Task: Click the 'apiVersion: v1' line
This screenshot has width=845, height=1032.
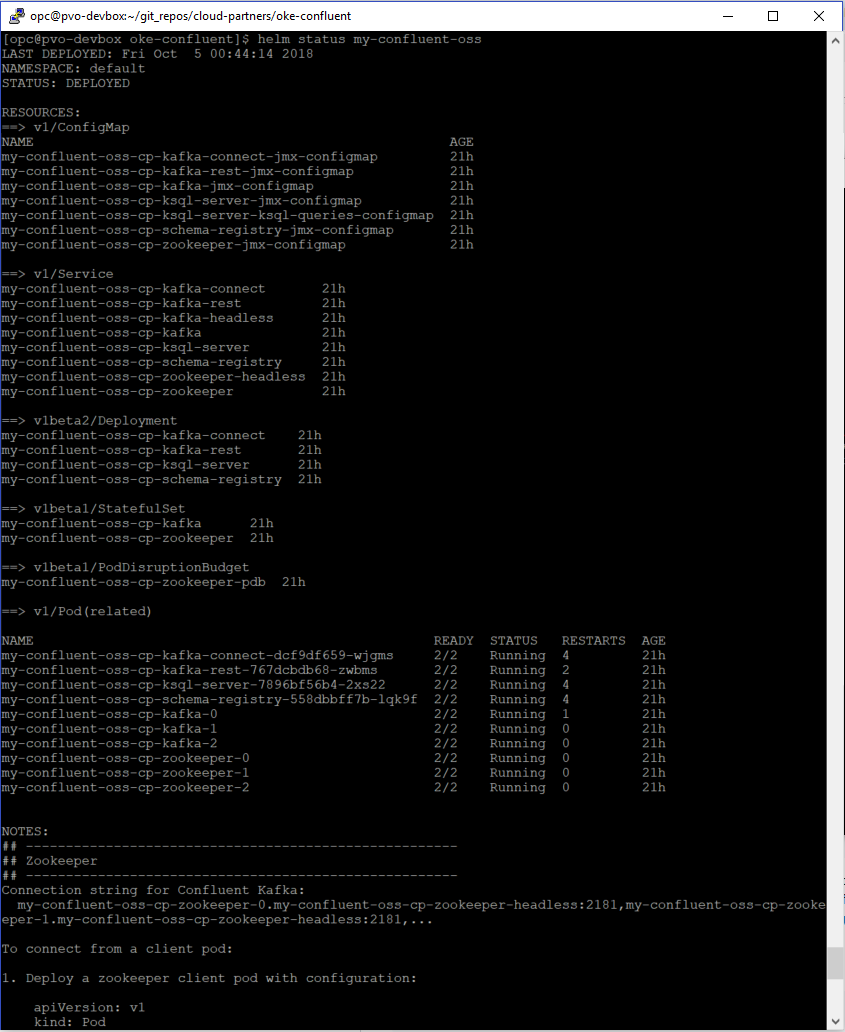Action: point(90,1008)
